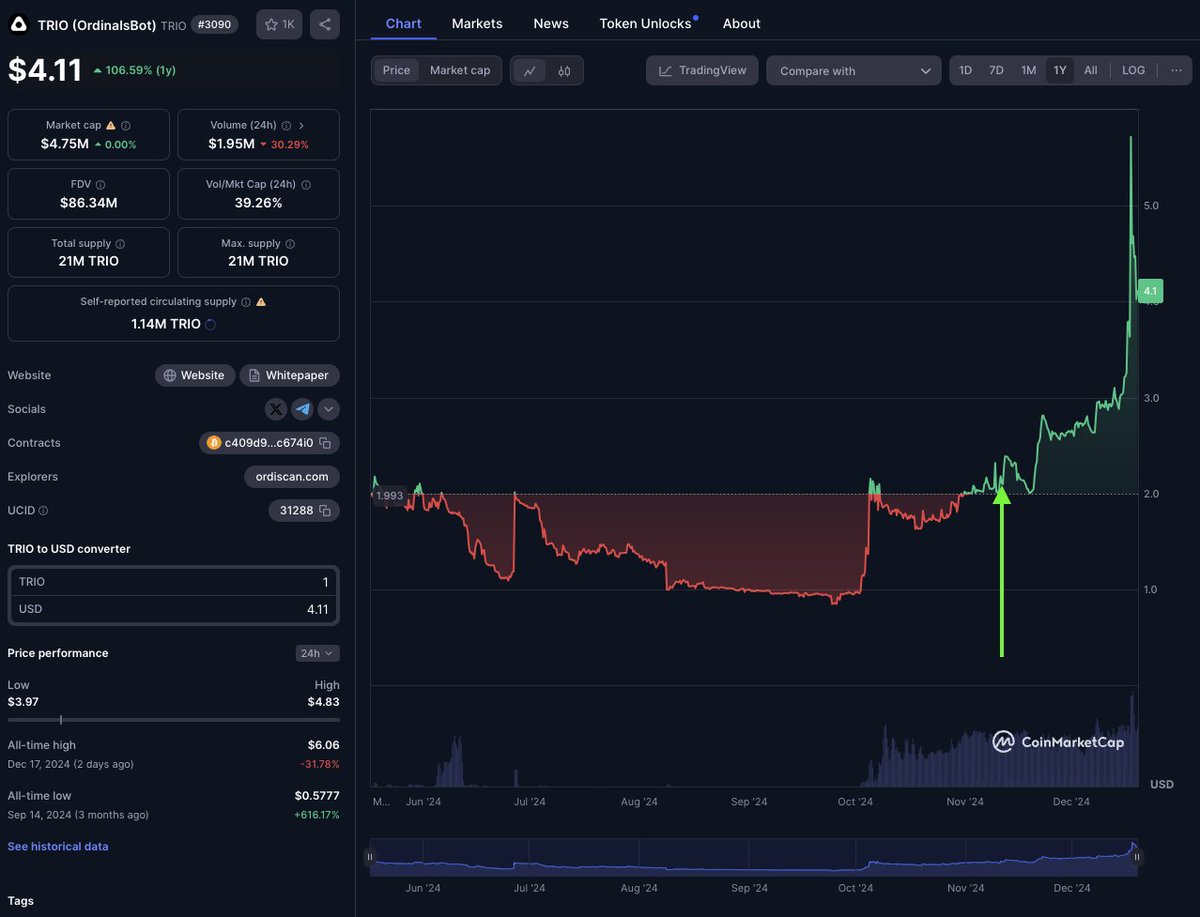Click the All-time high $6.06 value

coord(323,745)
